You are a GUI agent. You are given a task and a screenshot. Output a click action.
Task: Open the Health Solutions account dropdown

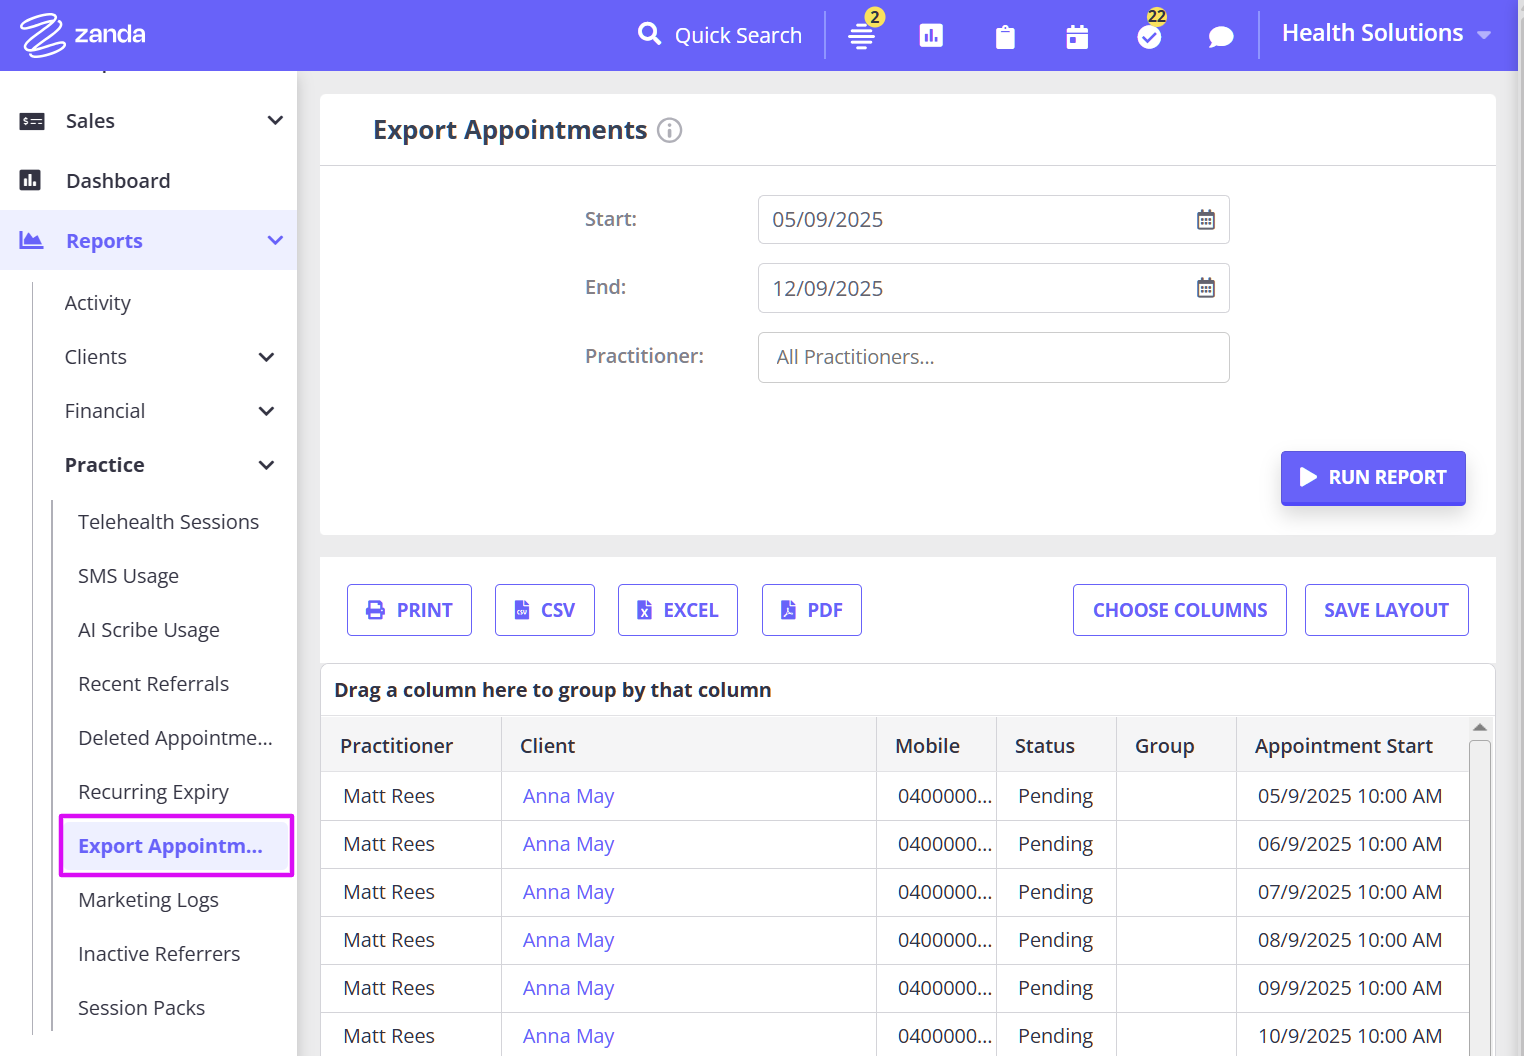tap(1385, 34)
